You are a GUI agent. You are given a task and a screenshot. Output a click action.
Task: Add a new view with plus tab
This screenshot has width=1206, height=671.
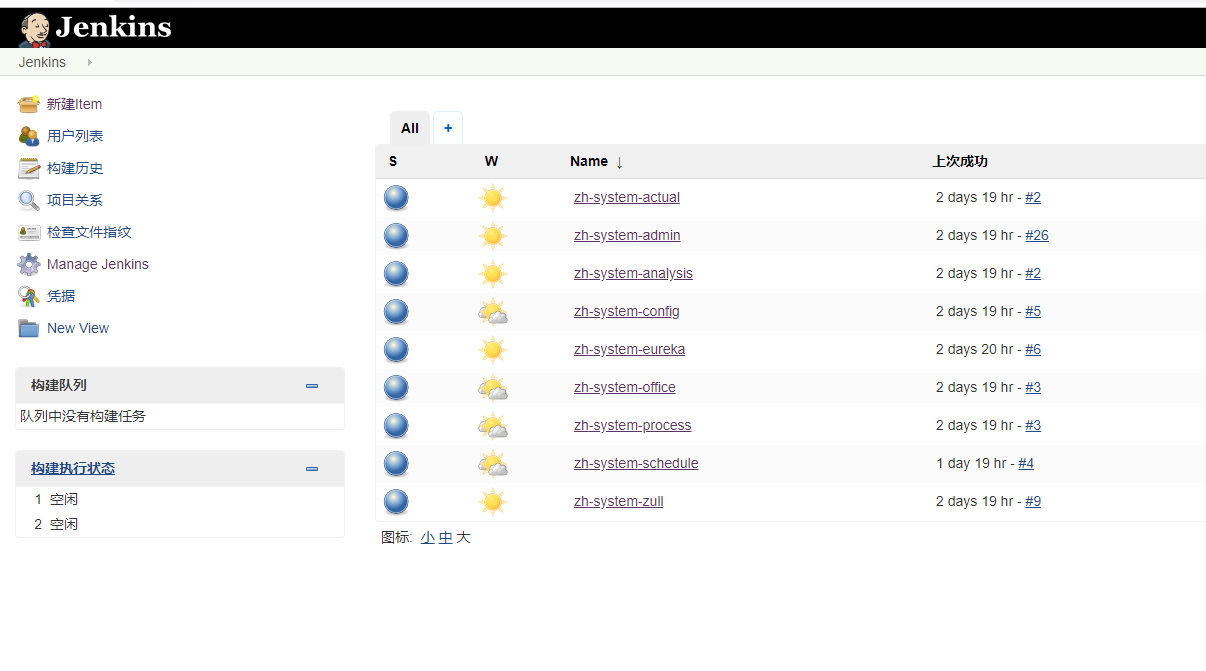click(x=448, y=128)
